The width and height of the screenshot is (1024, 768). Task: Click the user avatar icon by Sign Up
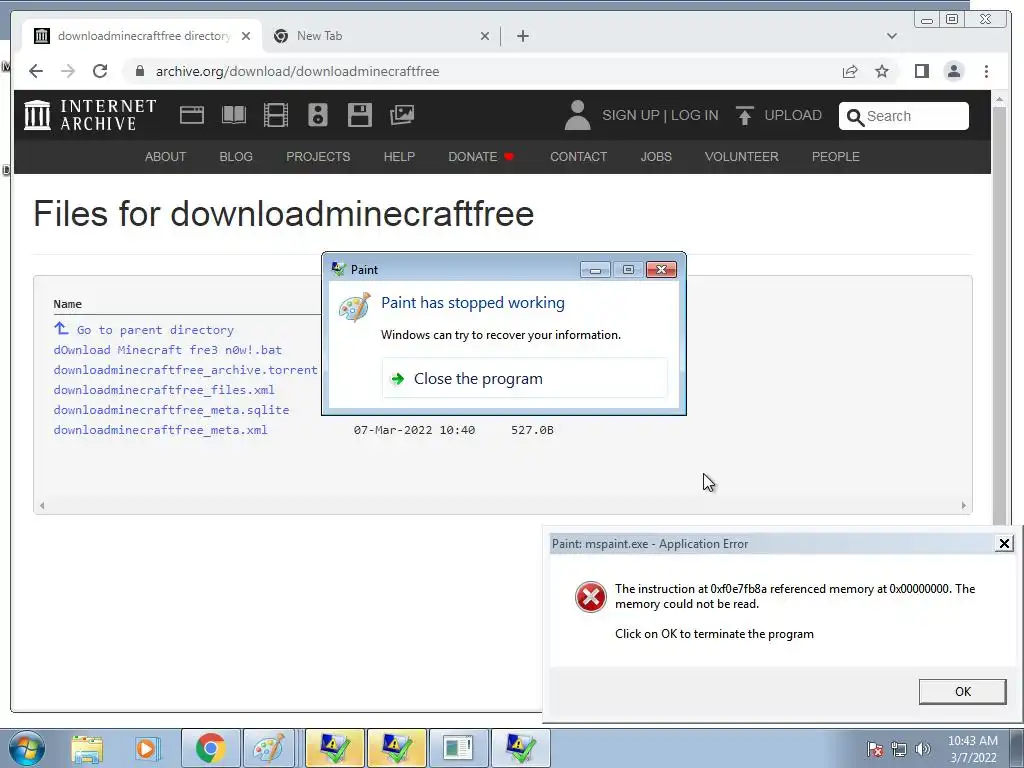577,115
